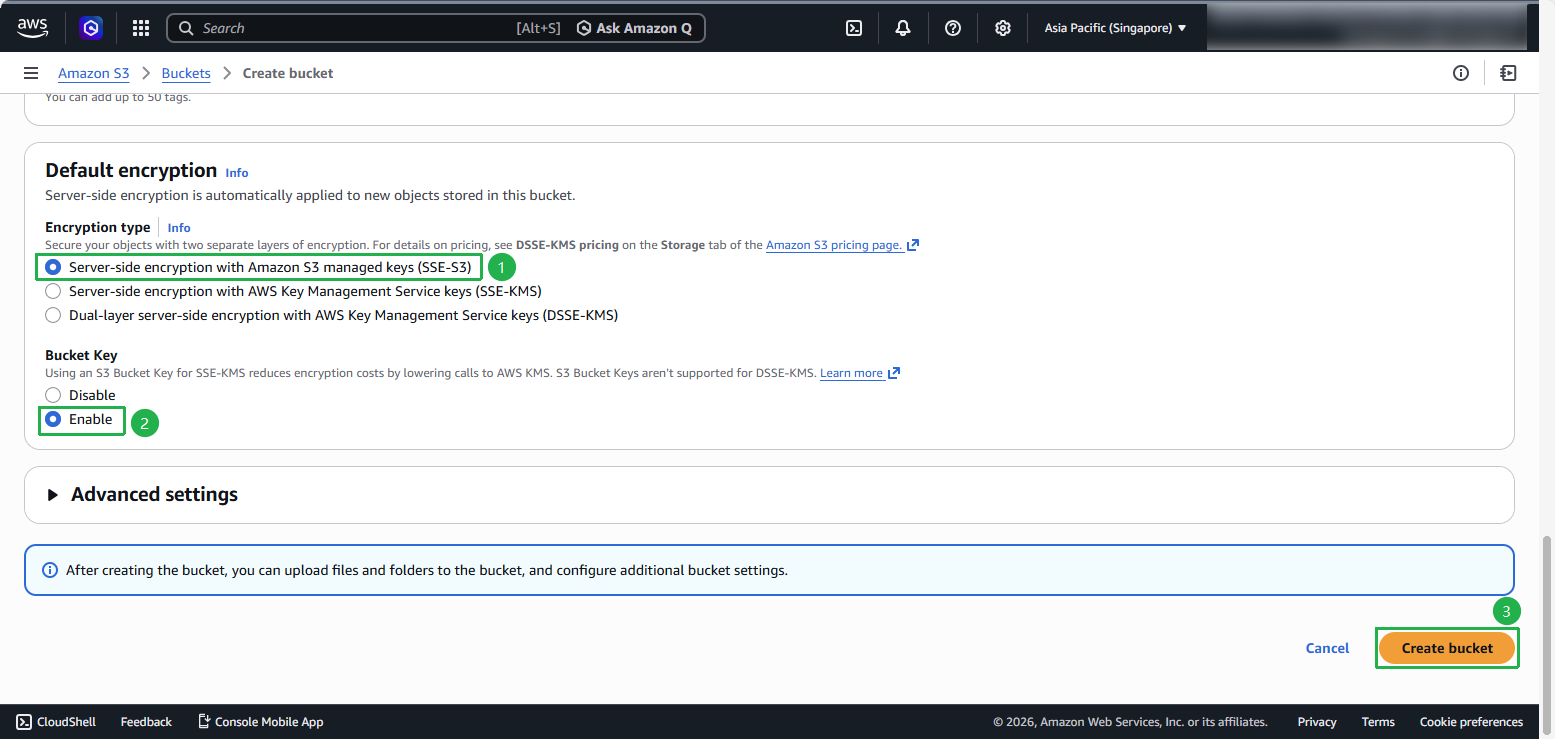Click the Ask Amazon Q button

click(634, 28)
